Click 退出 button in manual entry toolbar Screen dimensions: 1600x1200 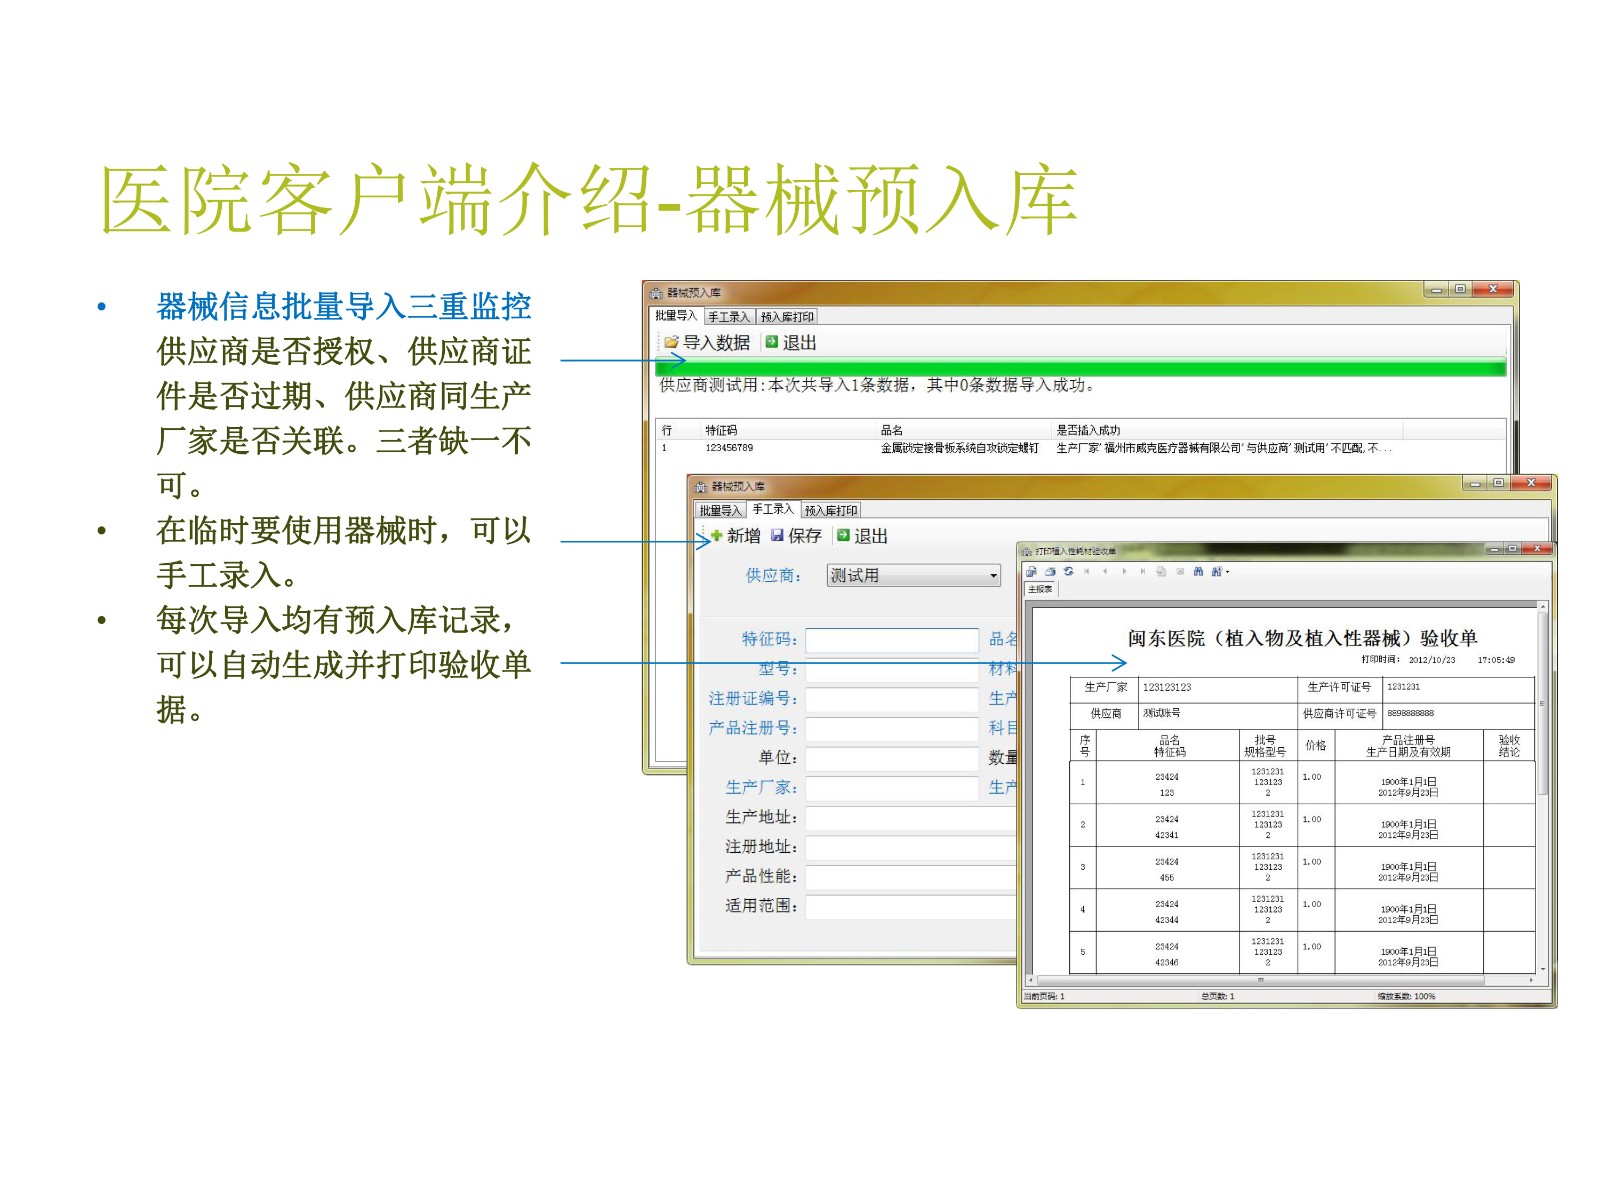861,536
